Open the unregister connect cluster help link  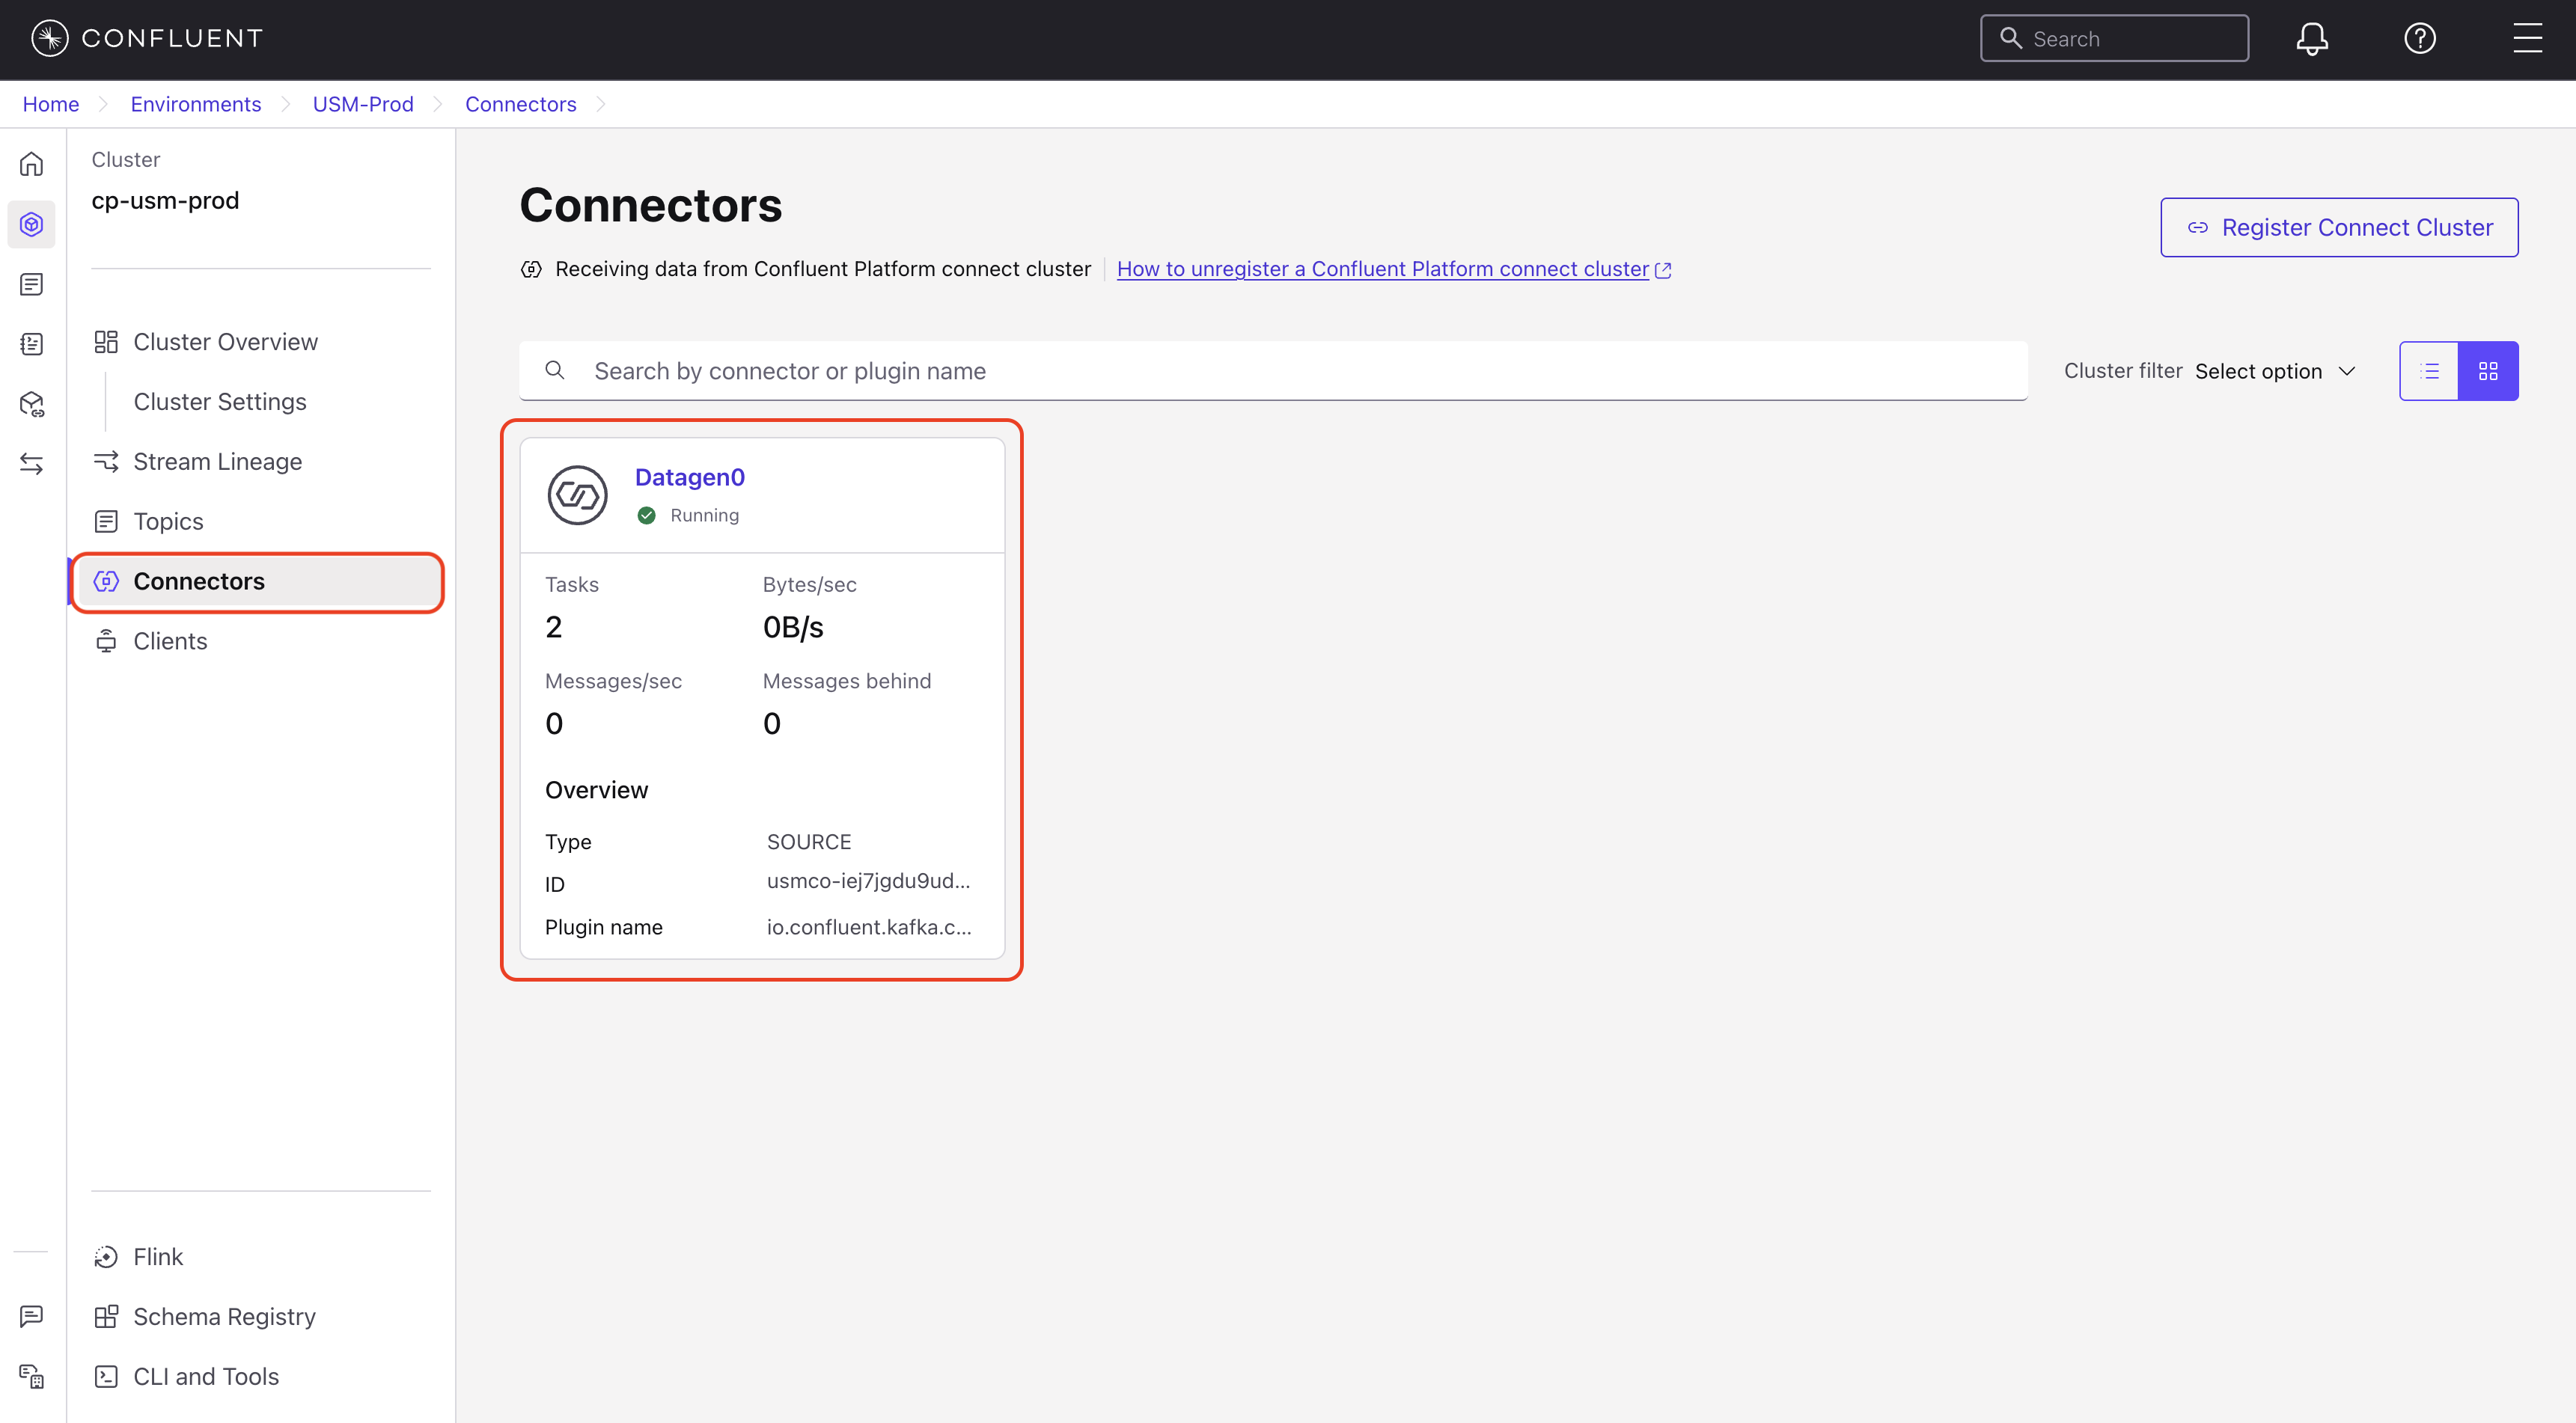tap(1382, 269)
